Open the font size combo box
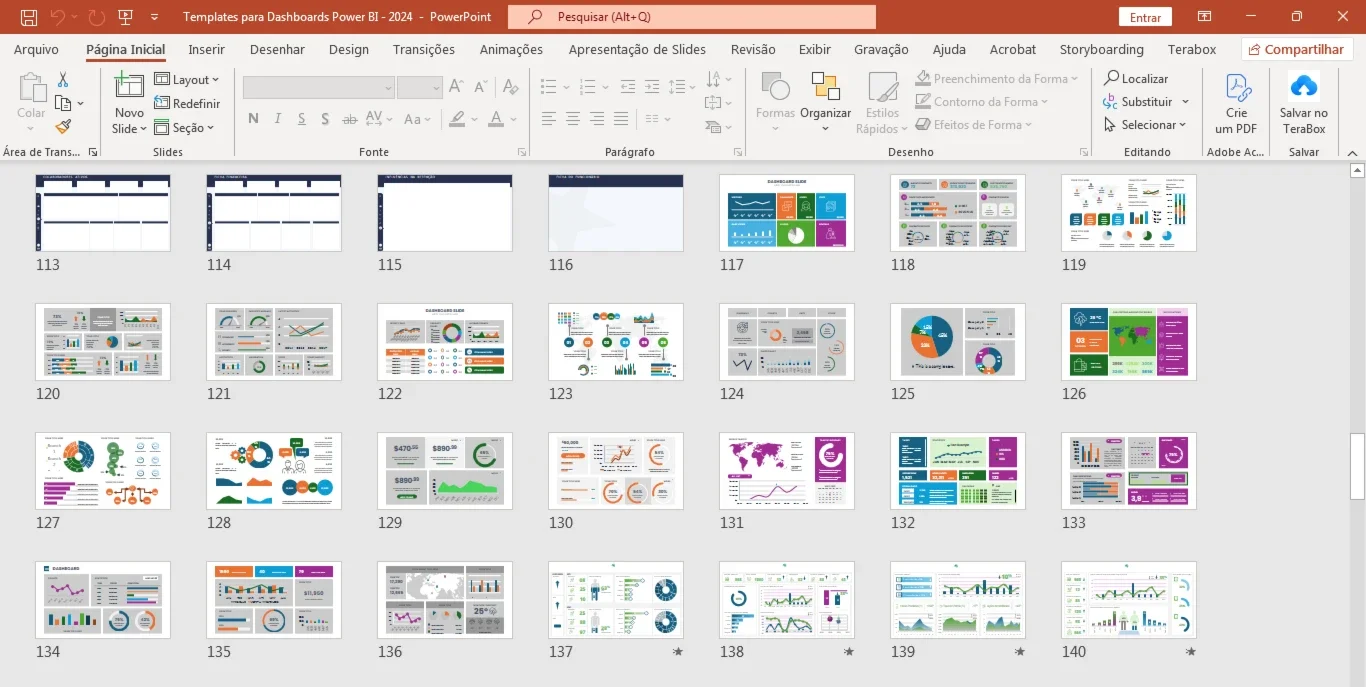 (419, 88)
